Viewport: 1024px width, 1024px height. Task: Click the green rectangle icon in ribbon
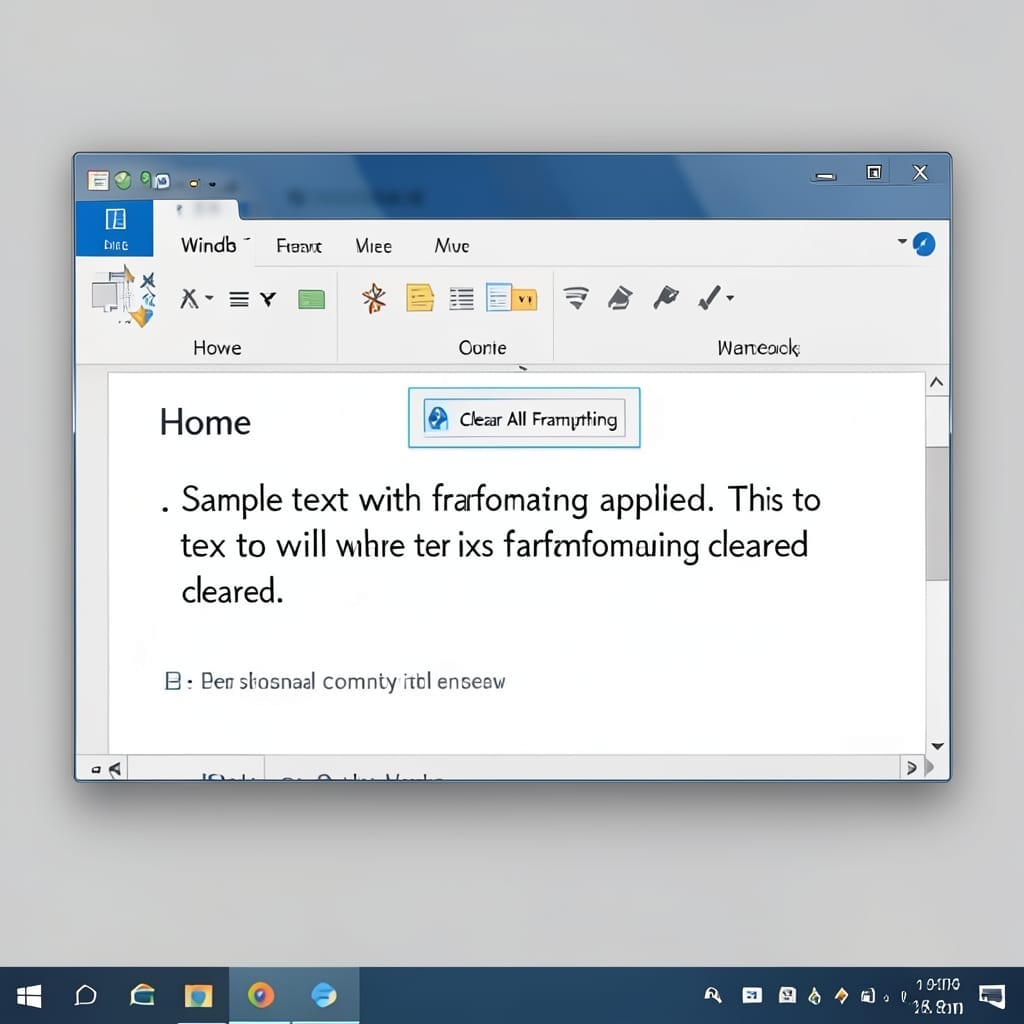(x=312, y=299)
